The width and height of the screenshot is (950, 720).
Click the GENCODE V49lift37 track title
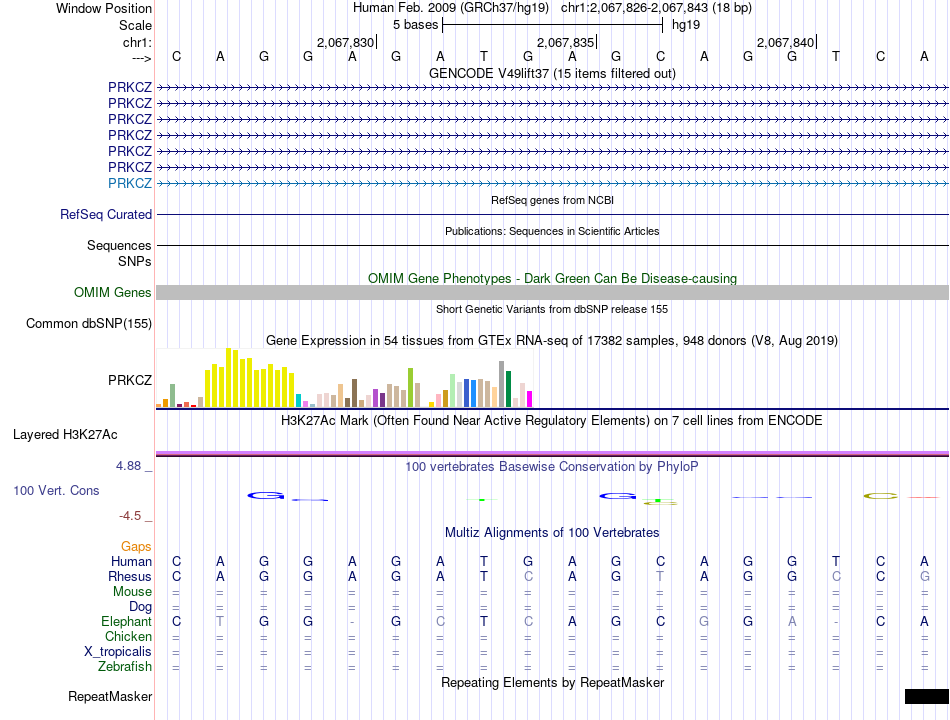coord(552,73)
